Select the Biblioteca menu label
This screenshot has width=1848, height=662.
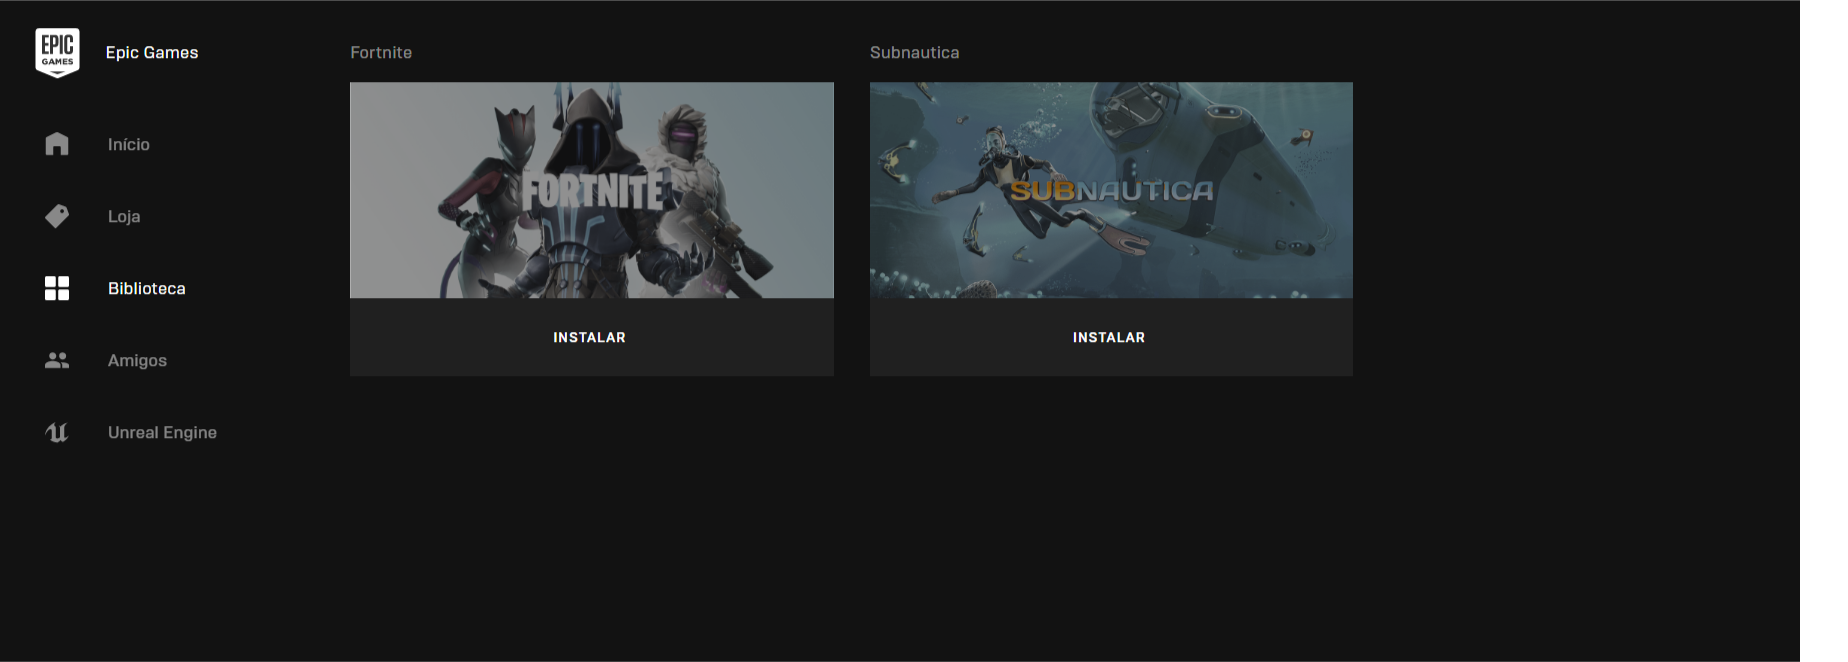click(147, 288)
